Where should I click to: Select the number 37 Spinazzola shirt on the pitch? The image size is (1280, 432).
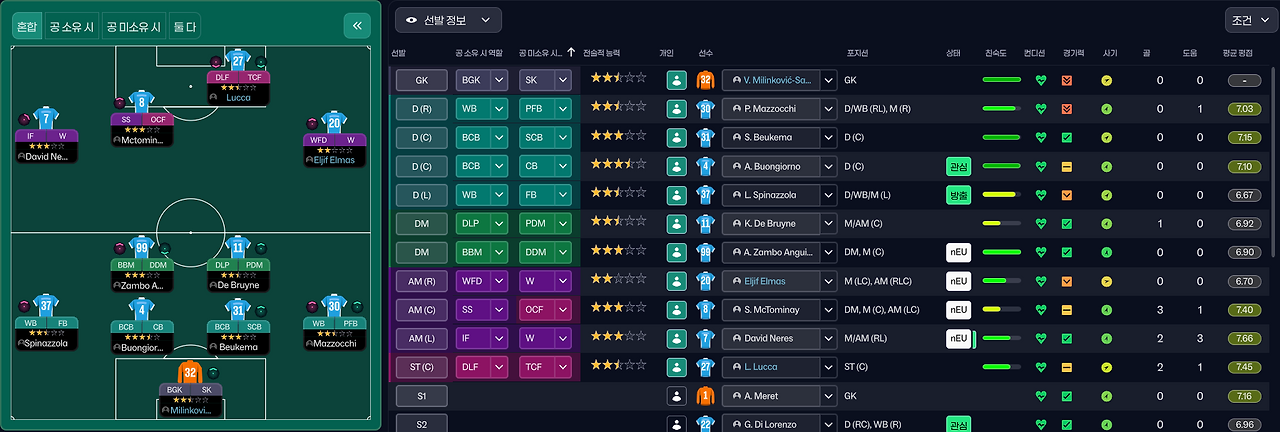coord(46,305)
